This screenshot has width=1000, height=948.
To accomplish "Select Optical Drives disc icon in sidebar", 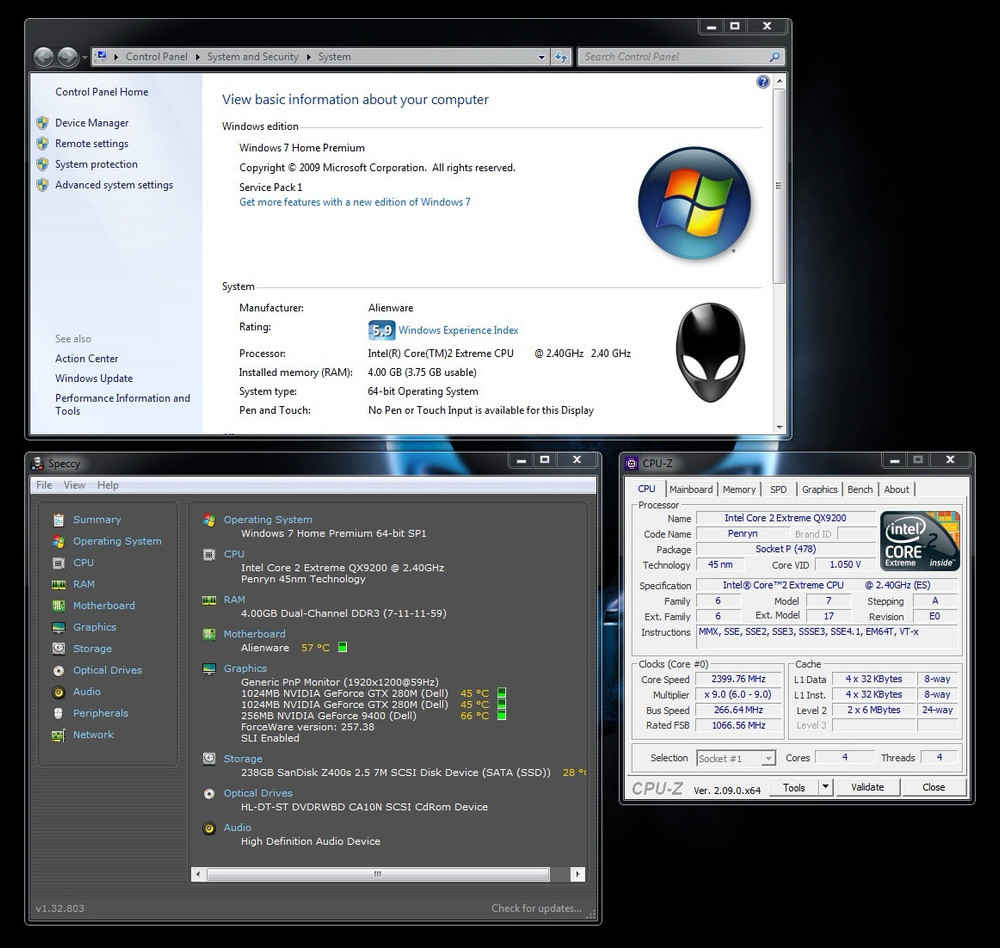I will point(59,670).
